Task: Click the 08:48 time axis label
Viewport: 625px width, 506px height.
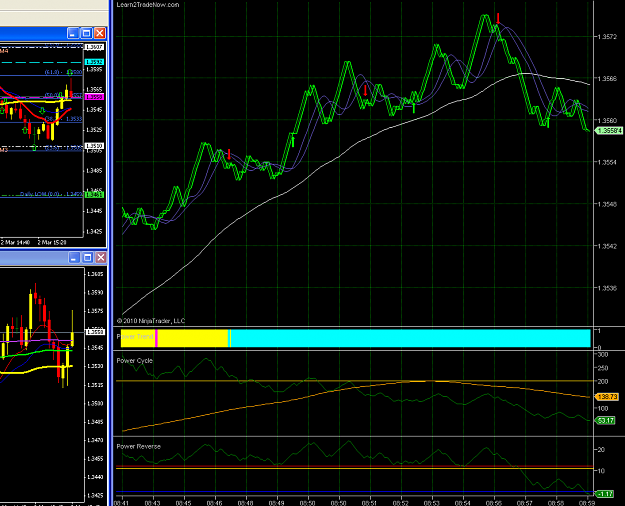Action: [246, 503]
